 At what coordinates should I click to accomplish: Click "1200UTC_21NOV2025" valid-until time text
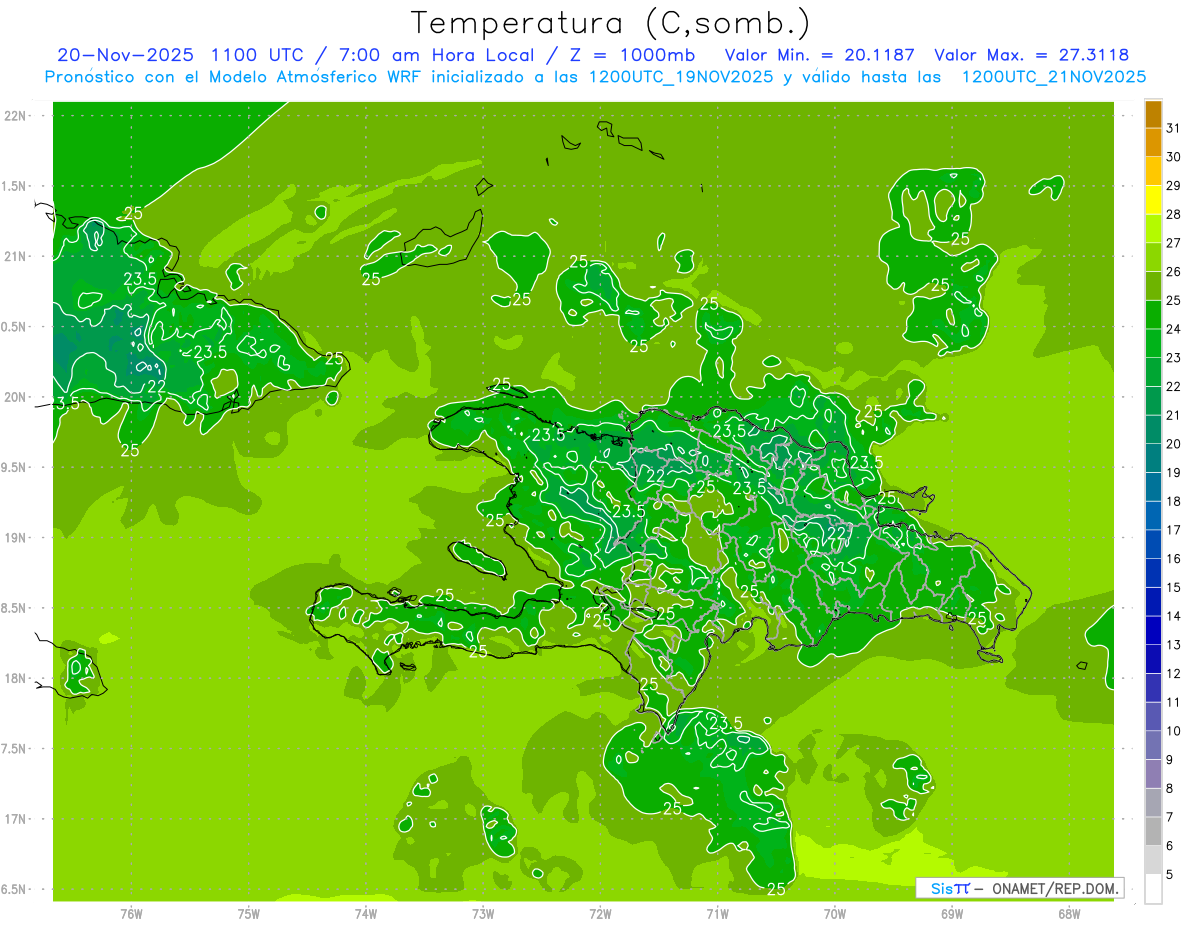click(1054, 77)
